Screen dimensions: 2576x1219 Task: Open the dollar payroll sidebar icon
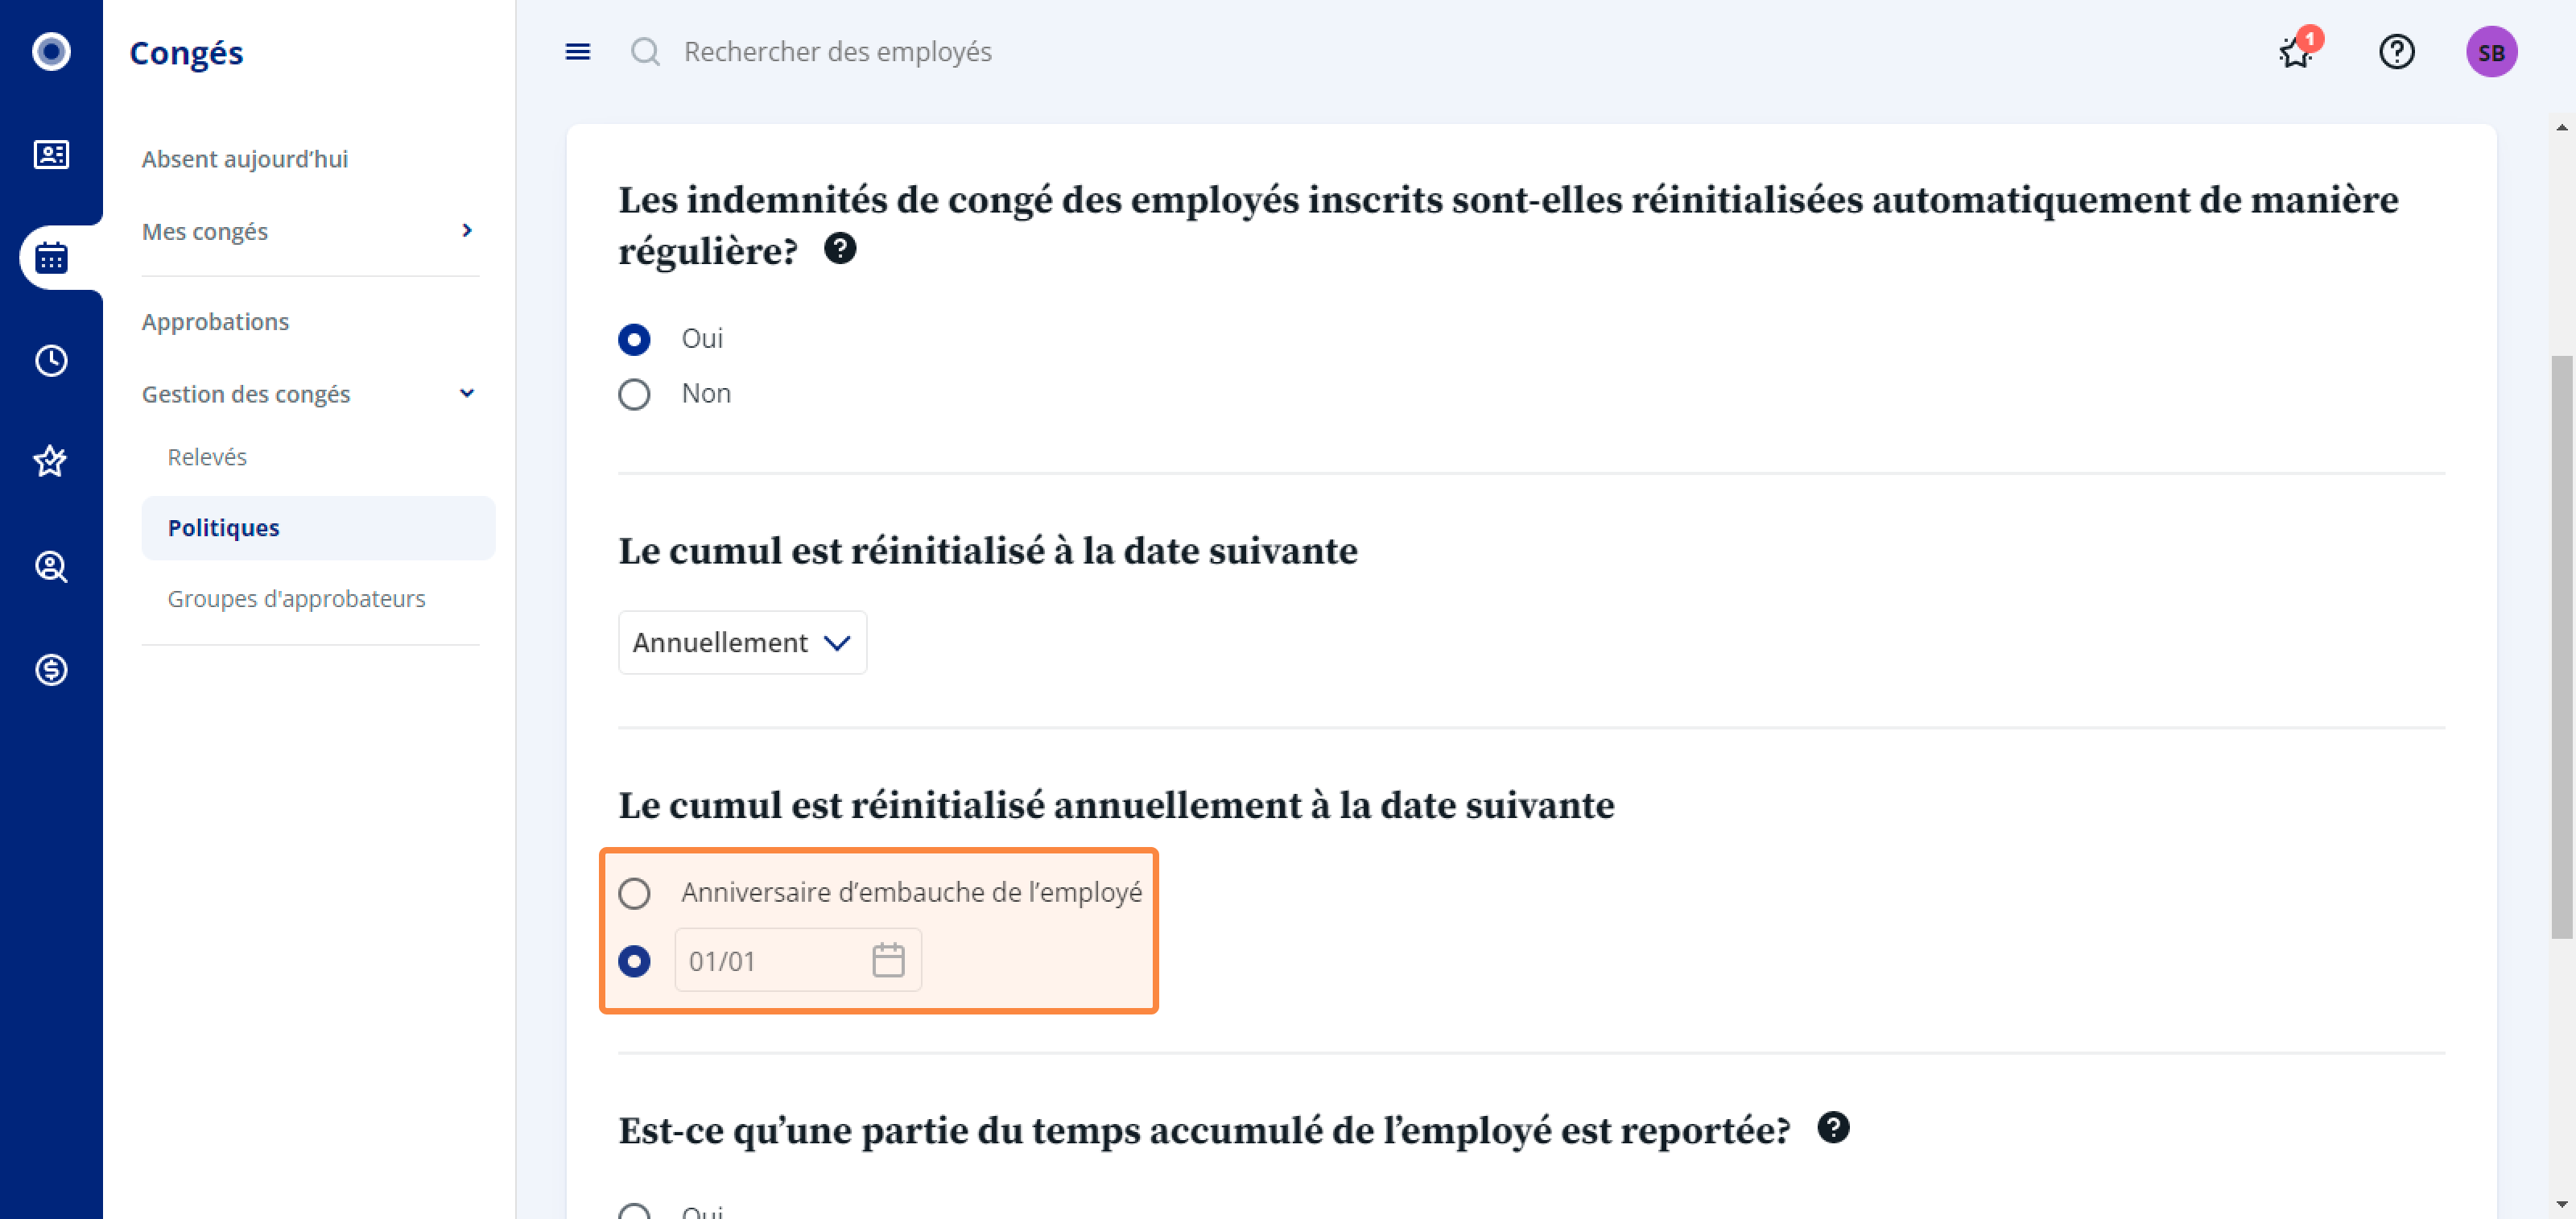(x=51, y=670)
